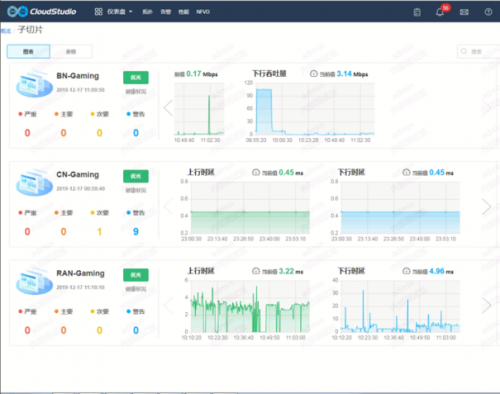The width and height of the screenshot is (500, 394).
Task: Click the 子切片 page title
Action: point(30,30)
